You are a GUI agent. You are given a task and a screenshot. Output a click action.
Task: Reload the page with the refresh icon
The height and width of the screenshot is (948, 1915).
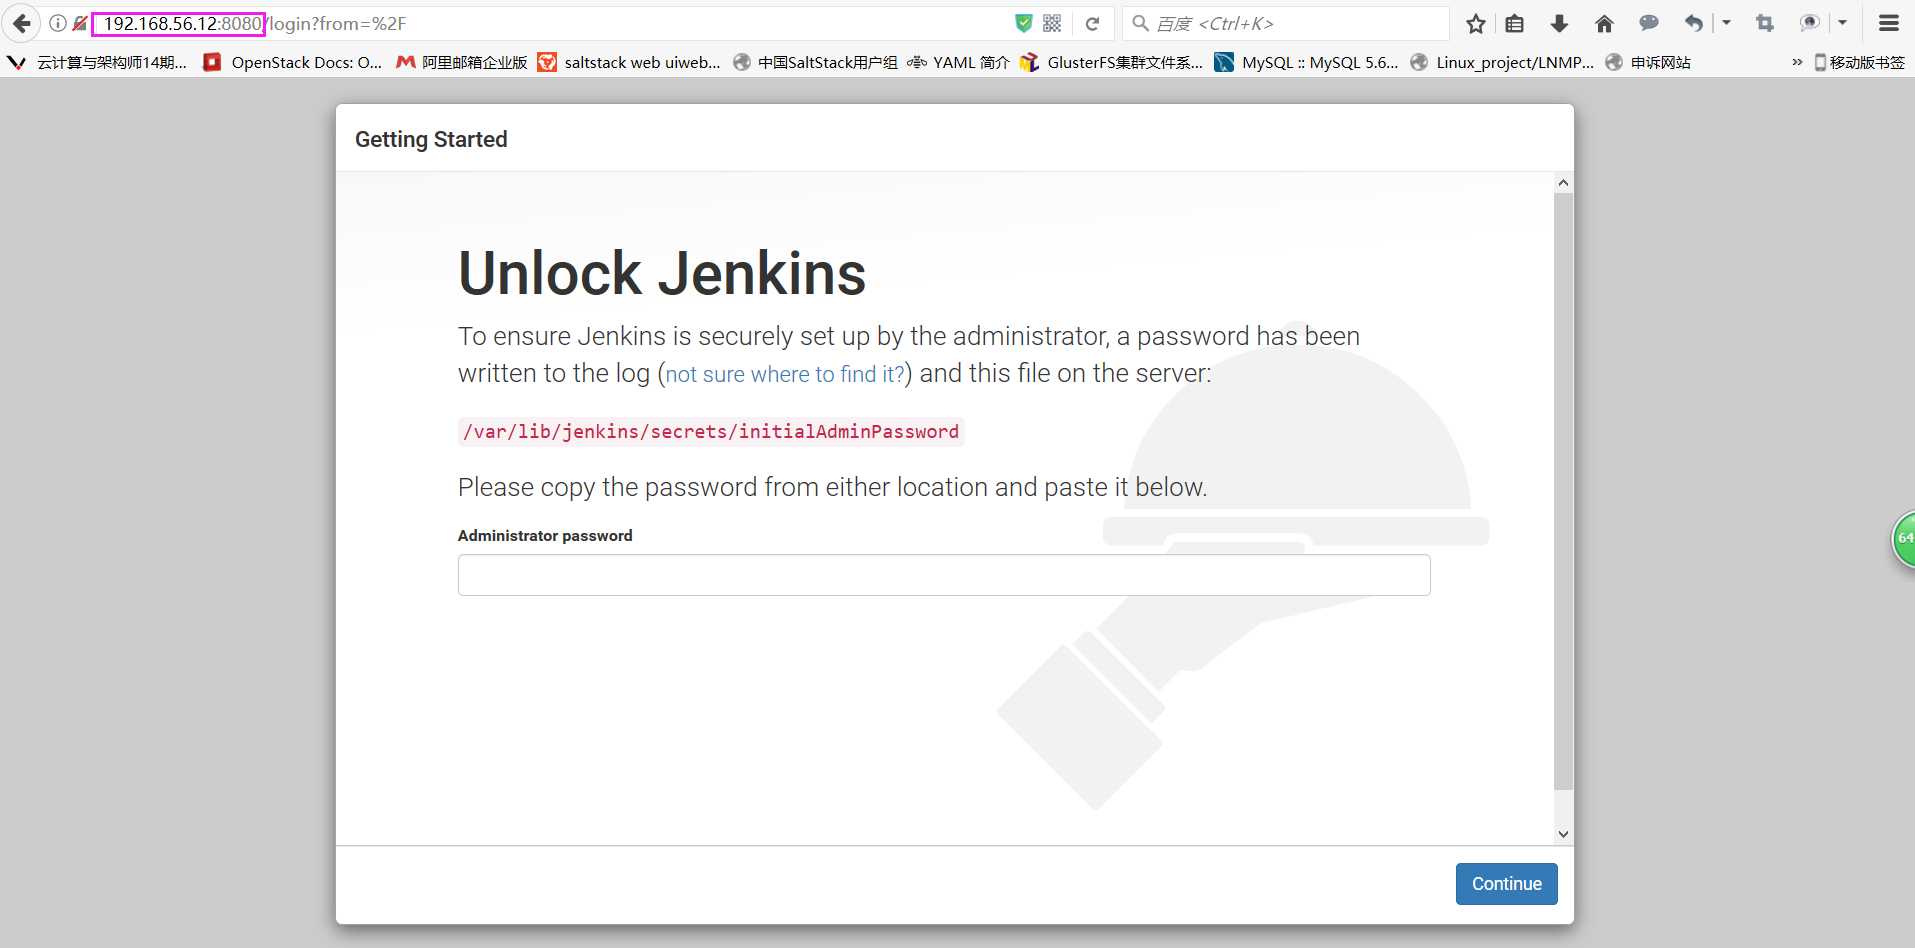coord(1093,23)
